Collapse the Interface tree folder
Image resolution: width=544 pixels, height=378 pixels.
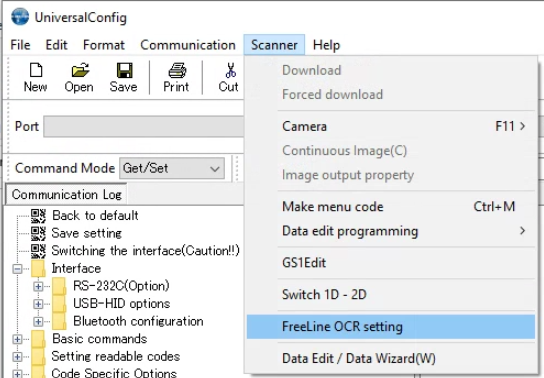17,269
